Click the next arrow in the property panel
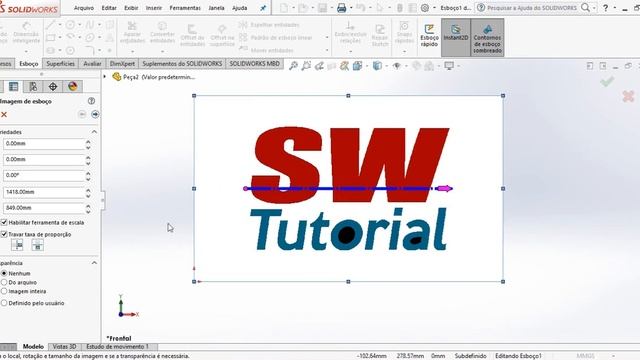 point(95,114)
